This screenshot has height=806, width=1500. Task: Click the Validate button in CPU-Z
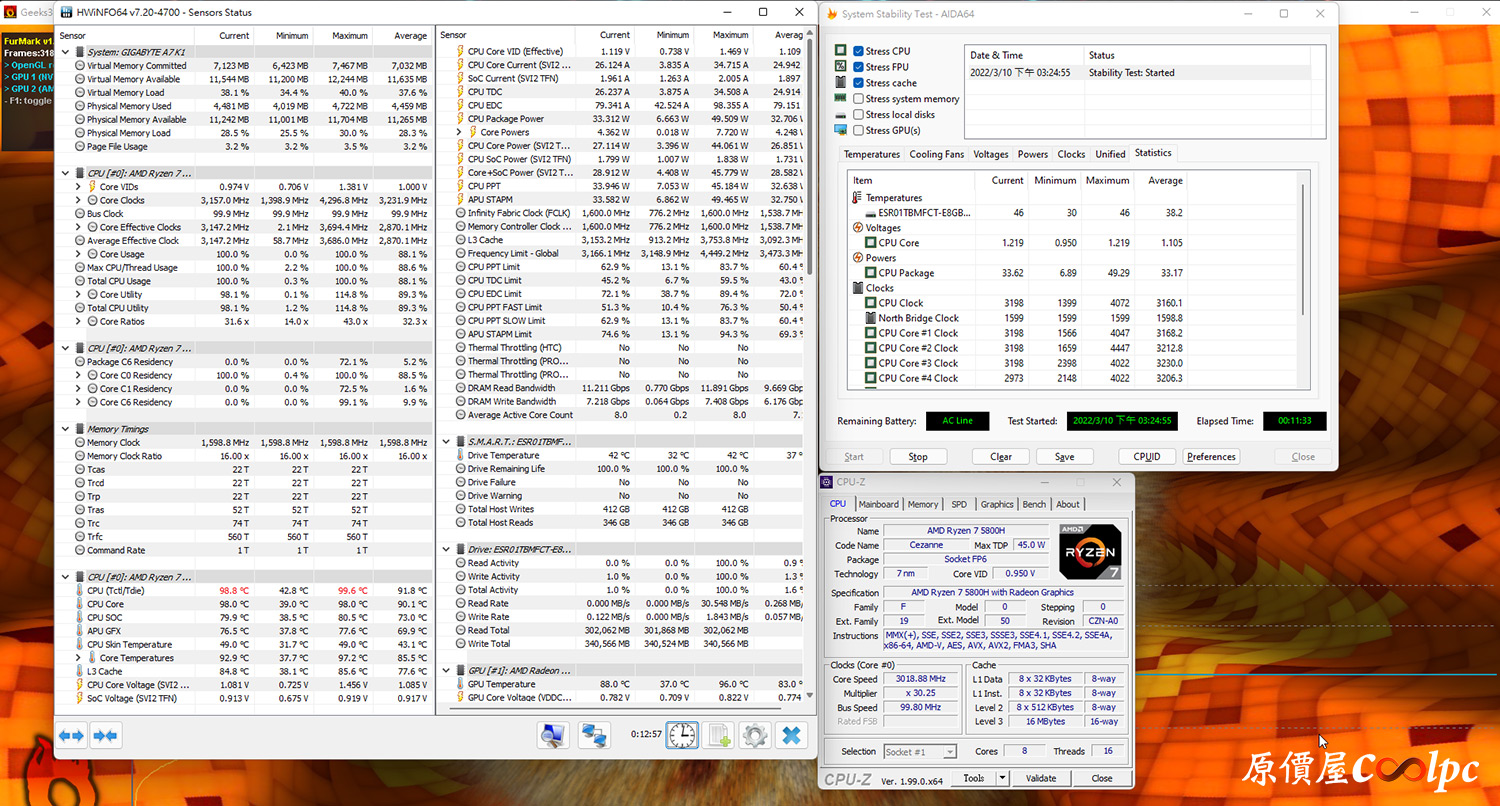[1041, 778]
